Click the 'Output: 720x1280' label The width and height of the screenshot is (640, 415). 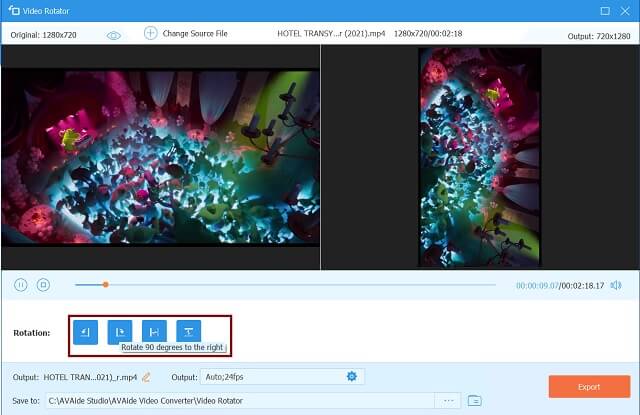click(599, 36)
